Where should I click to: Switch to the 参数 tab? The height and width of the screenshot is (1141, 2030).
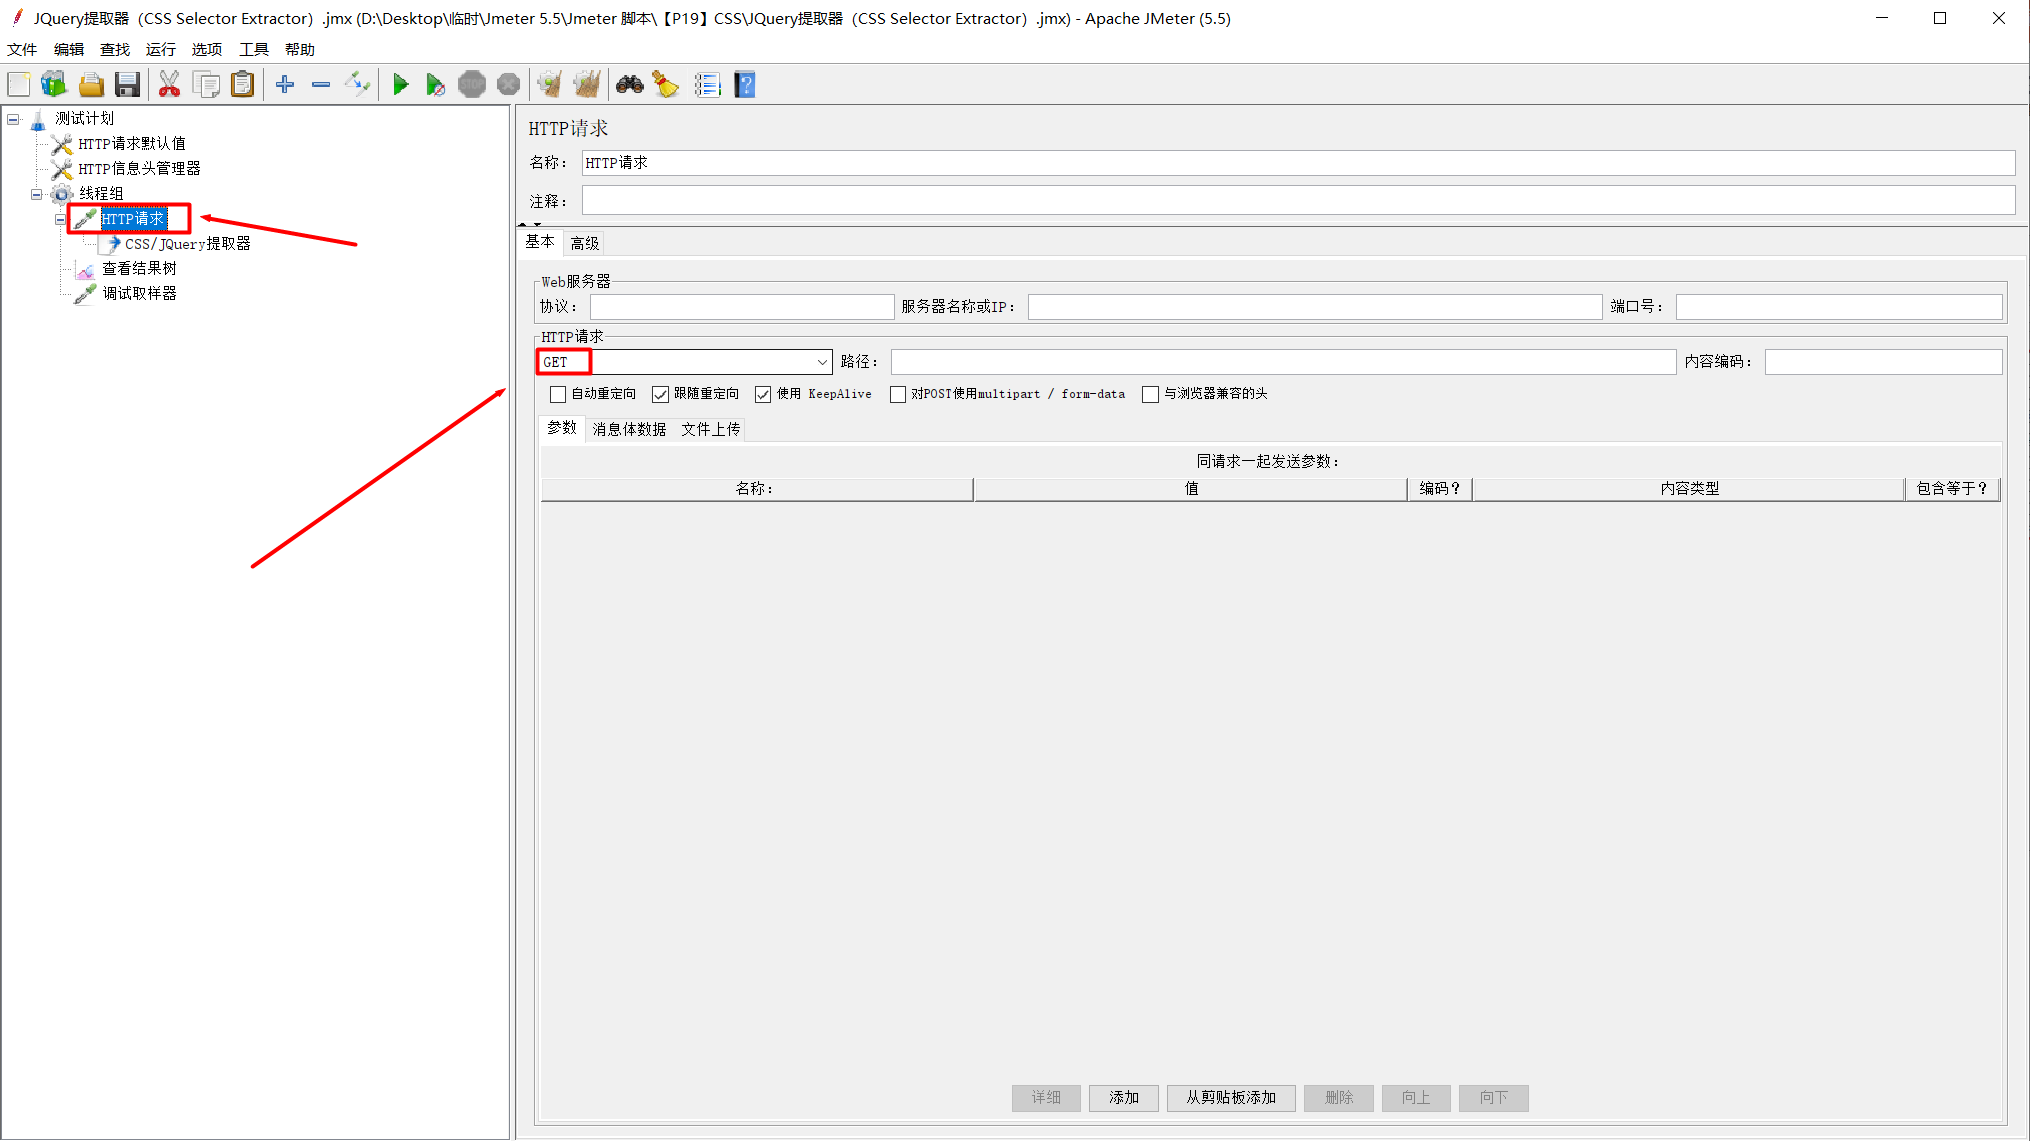click(x=562, y=428)
